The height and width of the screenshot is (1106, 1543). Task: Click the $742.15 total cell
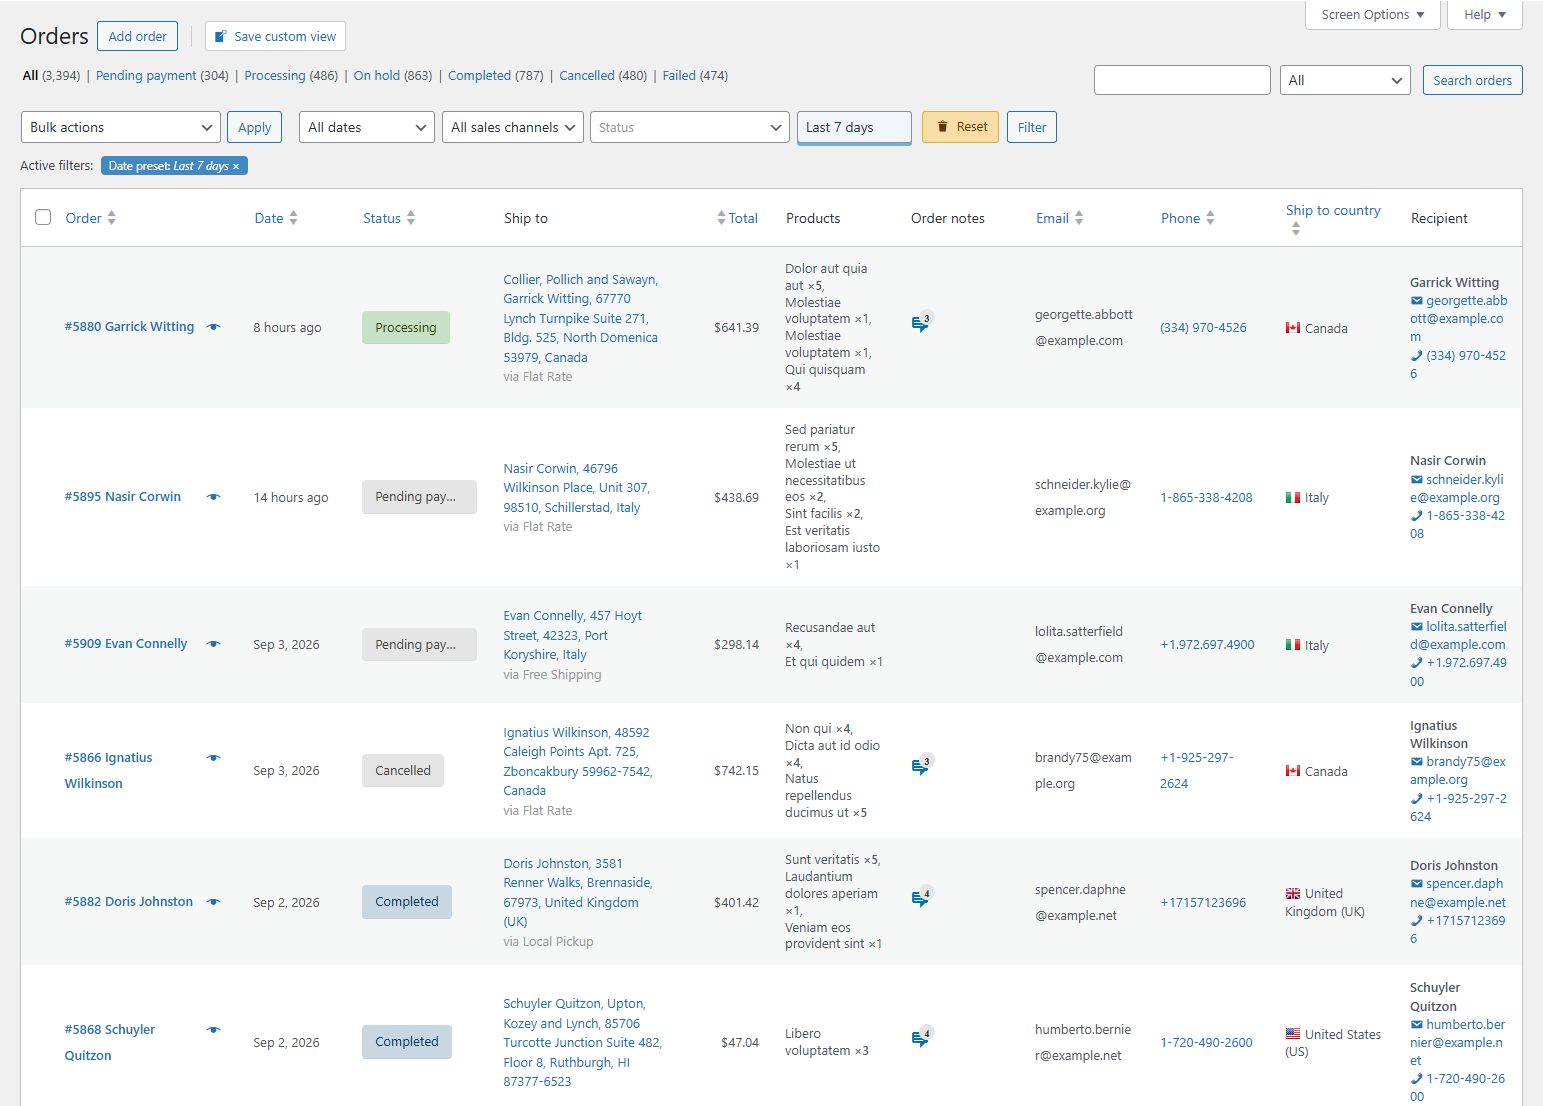click(x=736, y=771)
